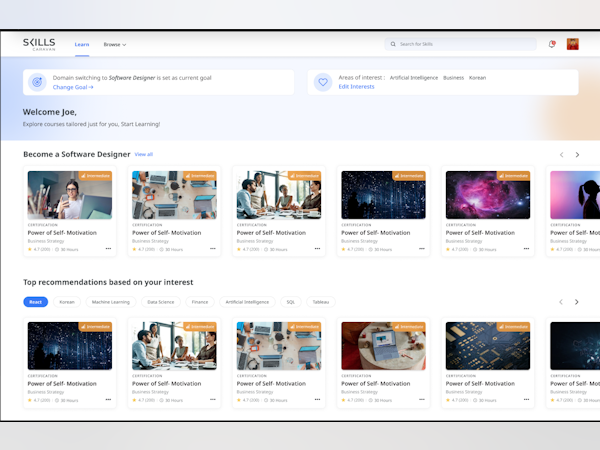Open three-dot menu on Software Designer meeting card
The width and height of the screenshot is (600, 450).
point(317,249)
